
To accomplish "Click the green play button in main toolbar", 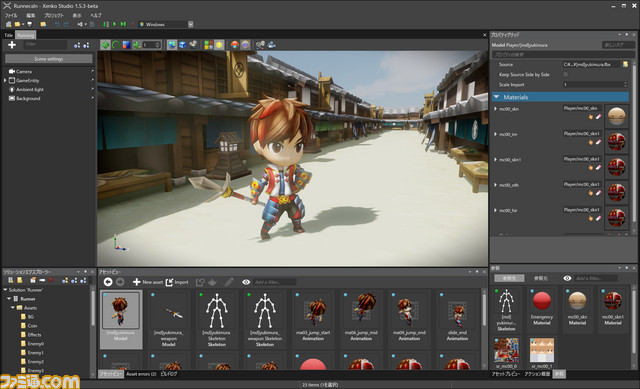I will (x=114, y=24).
